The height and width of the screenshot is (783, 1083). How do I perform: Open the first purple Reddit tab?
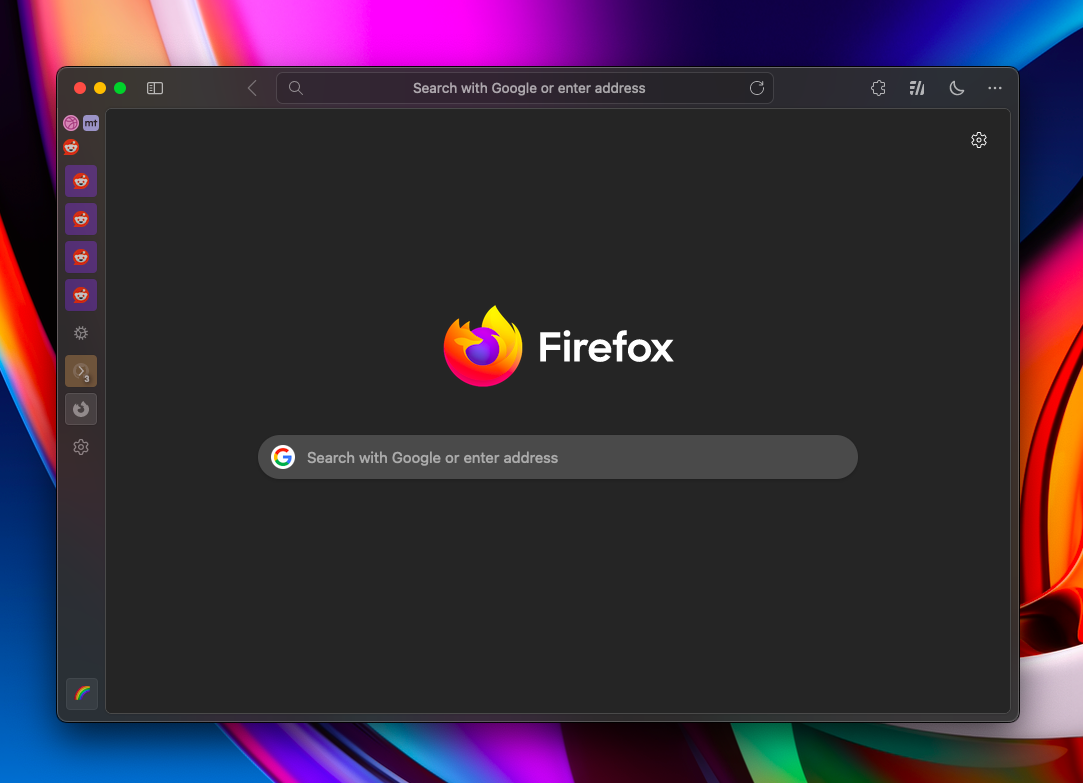coord(81,181)
